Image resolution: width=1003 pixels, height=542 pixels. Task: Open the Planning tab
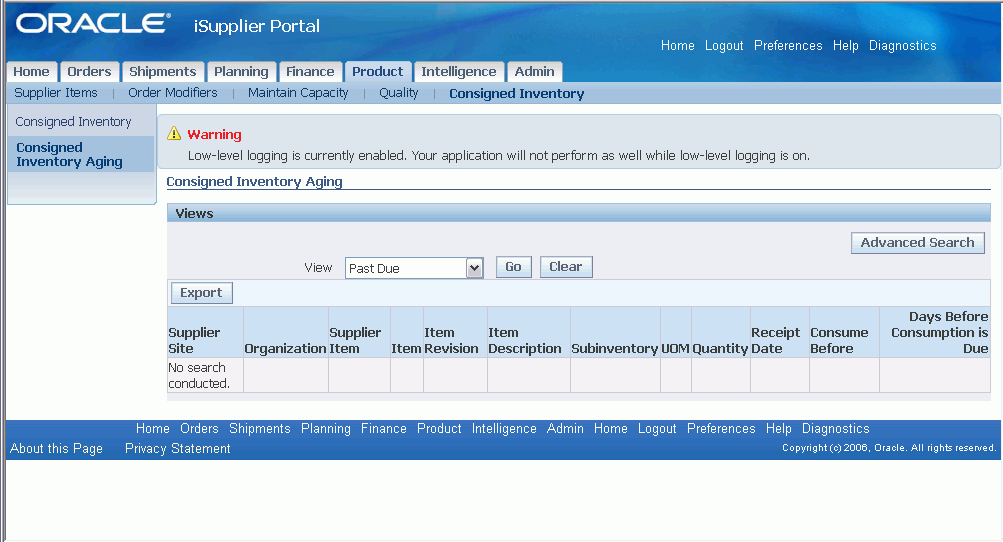(241, 72)
